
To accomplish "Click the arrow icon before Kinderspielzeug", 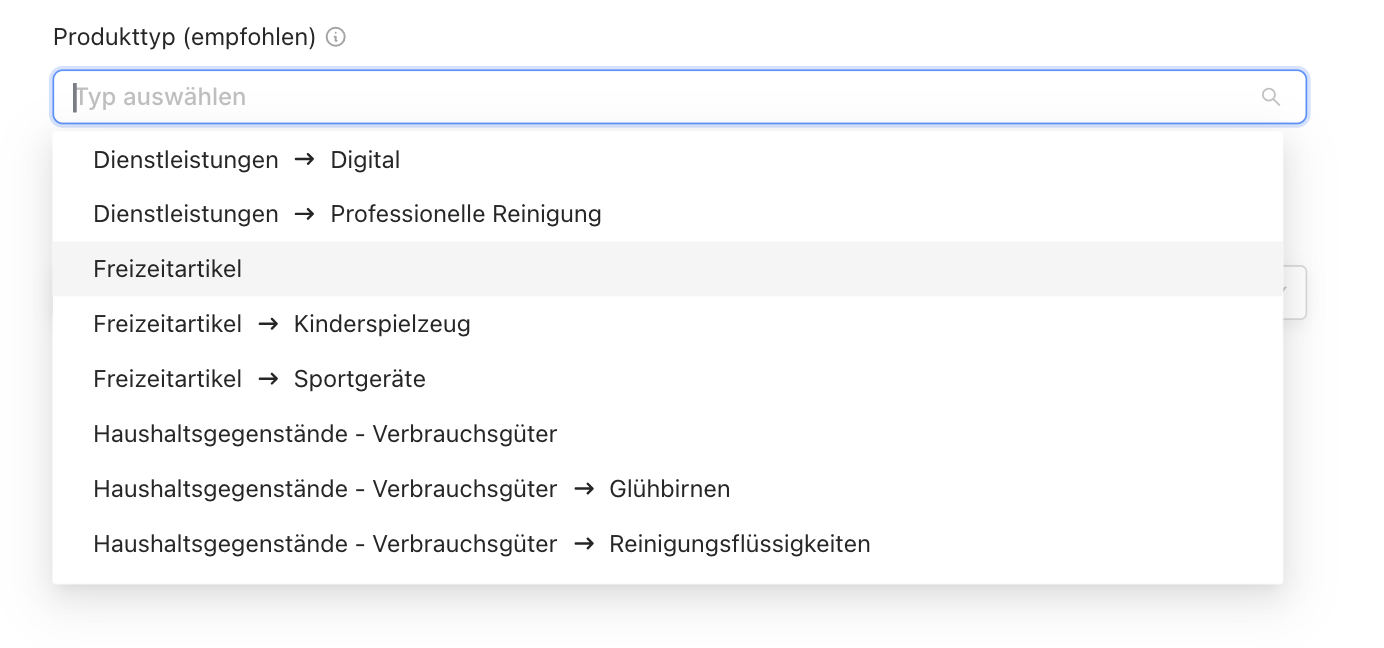I will [268, 324].
